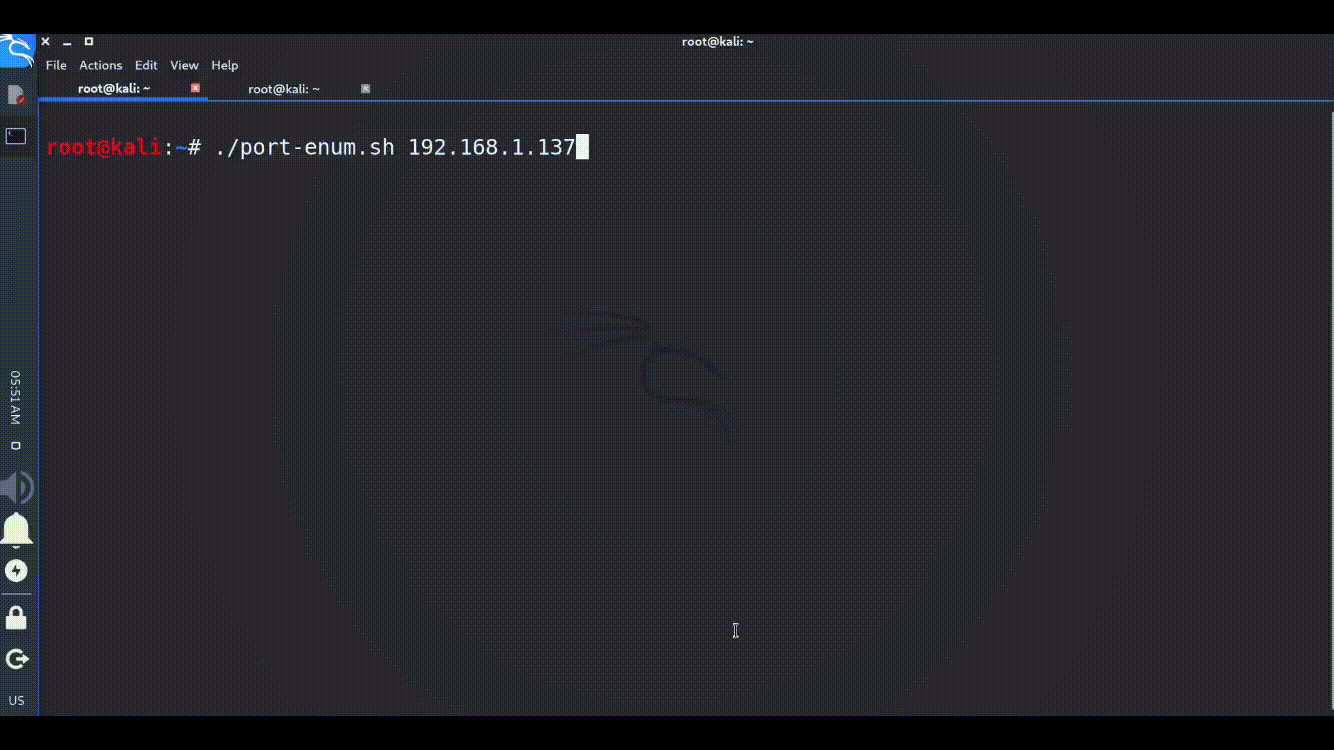Image resolution: width=1334 pixels, height=750 pixels.
Task: Launch the document icon in the panel
Action: pyautogui.click(x=16, y=95)
